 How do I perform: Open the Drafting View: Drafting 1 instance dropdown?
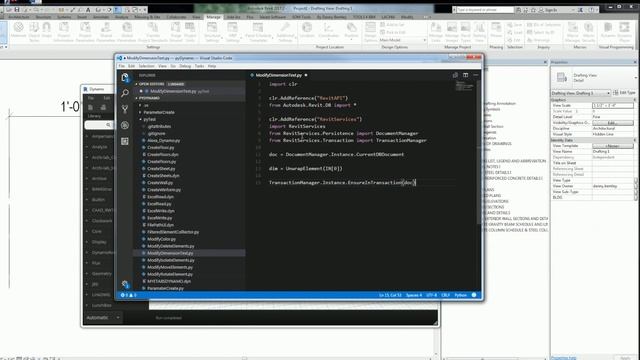coord(581,93)
